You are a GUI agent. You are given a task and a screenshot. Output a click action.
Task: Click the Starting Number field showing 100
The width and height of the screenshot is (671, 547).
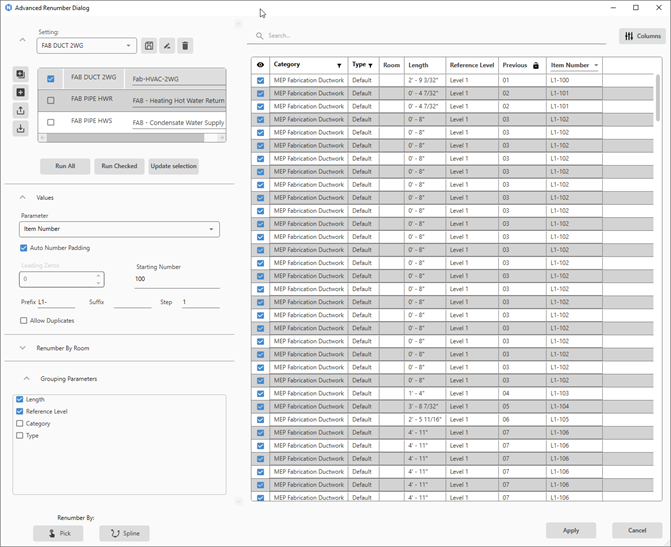[x=177, y=279]
